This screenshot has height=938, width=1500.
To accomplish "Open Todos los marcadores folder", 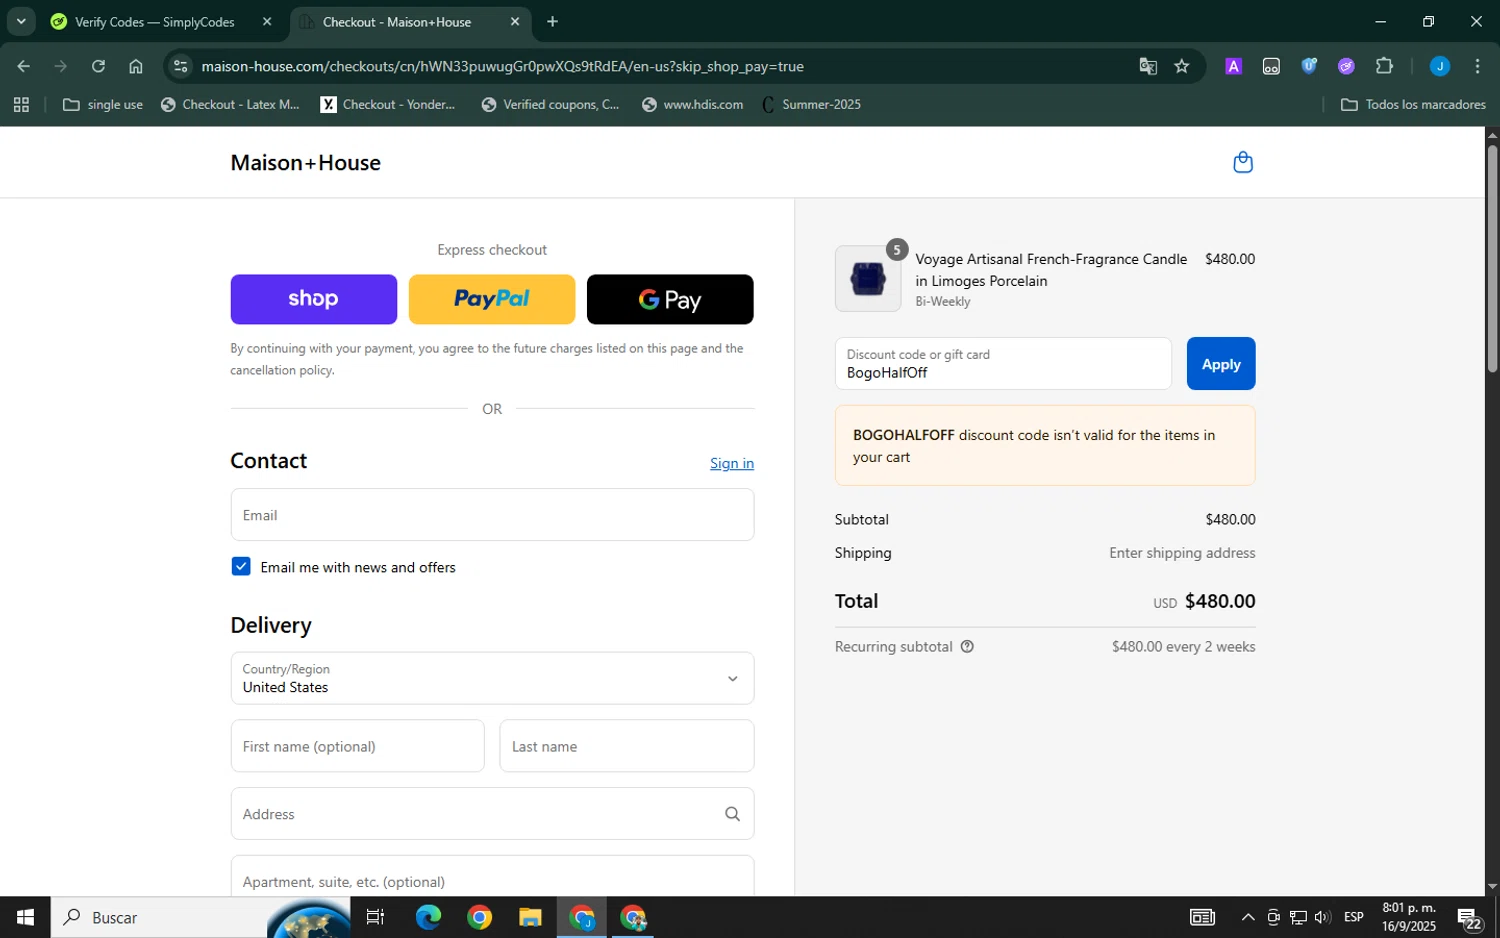I will pyautogui.click(x=1413, y=105).
